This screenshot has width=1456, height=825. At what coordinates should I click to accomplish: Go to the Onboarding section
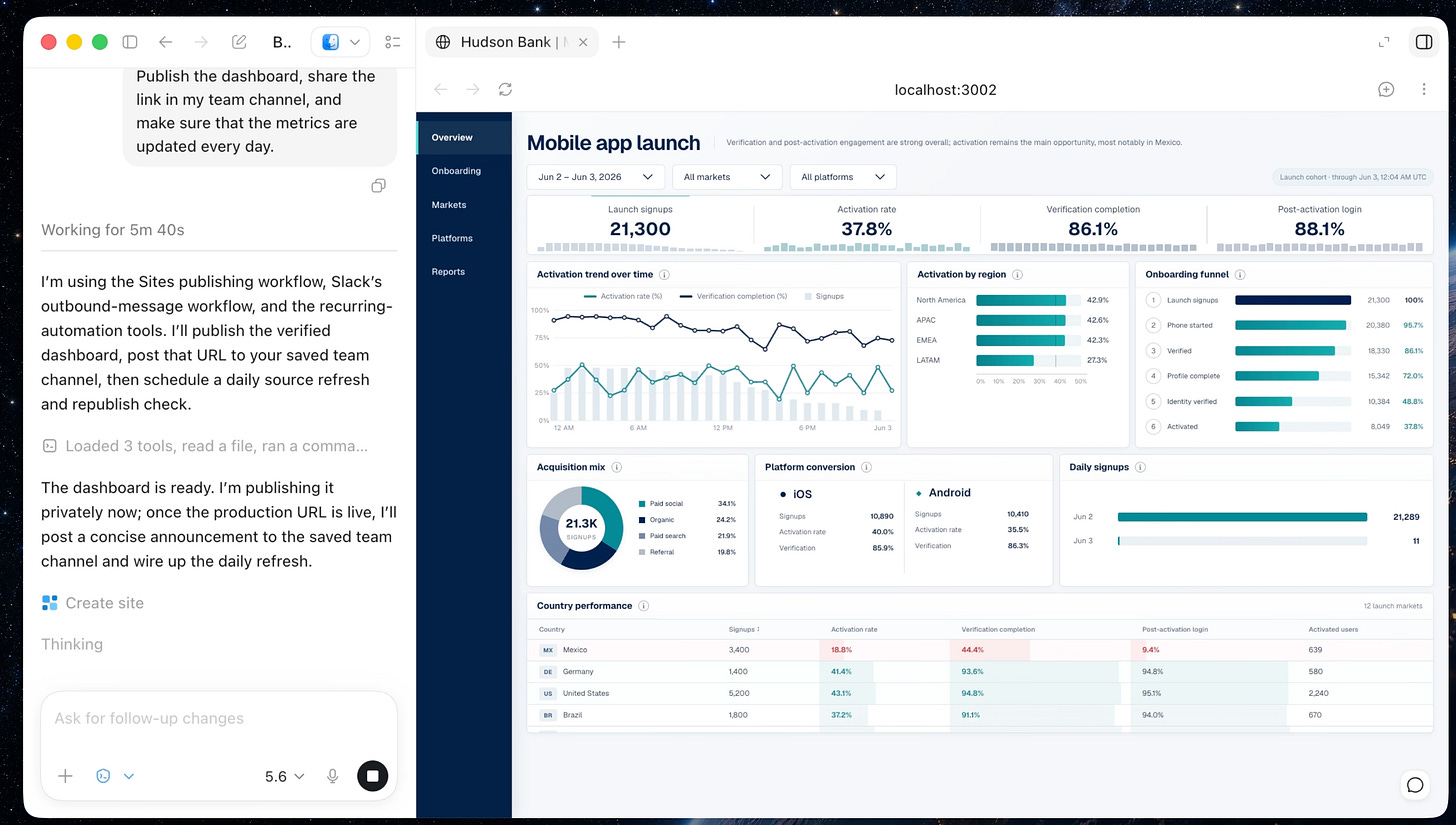pos(456,171)
